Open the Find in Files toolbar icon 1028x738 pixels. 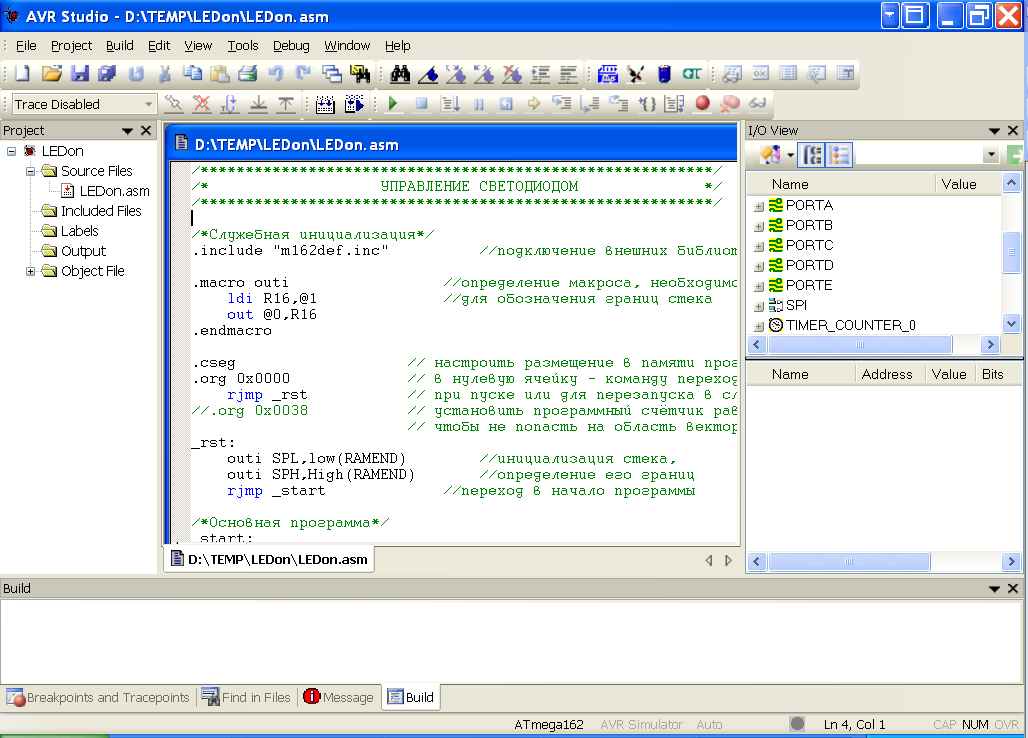[360, 73]
